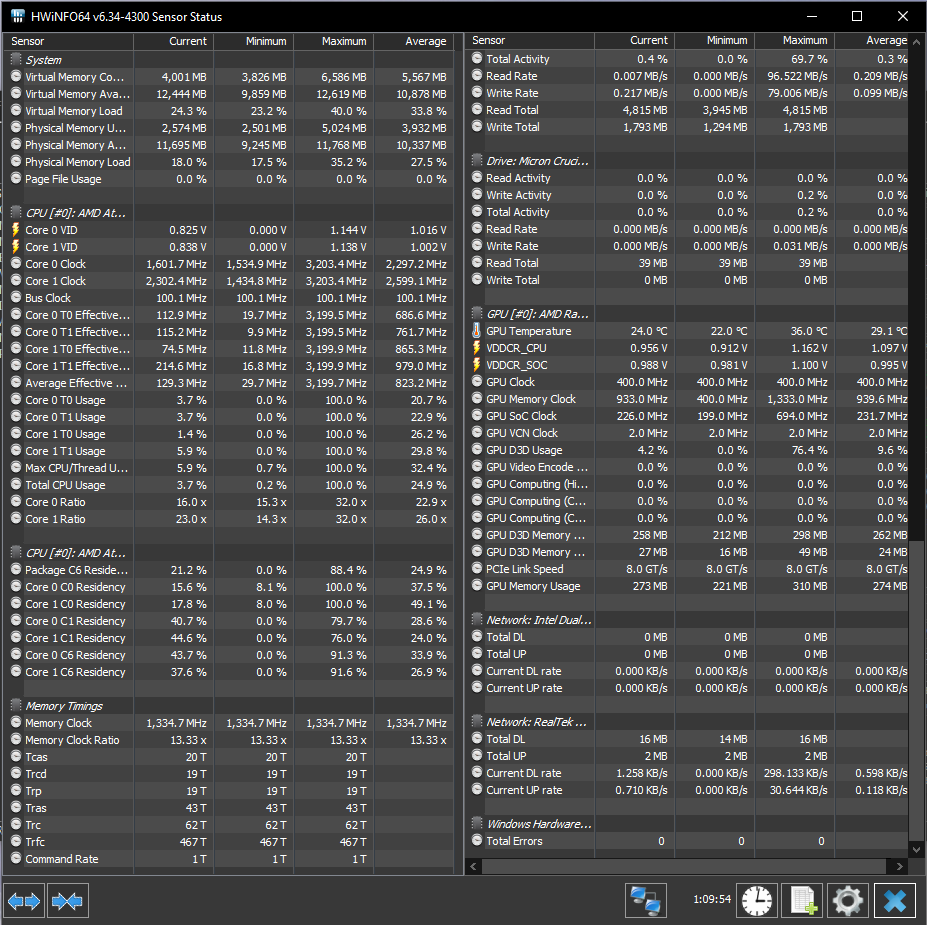The height and width of the screenshot is (925, 927).
Task: Click the 1:09:54 elapsed time display
Action: [x=712, y=899]
